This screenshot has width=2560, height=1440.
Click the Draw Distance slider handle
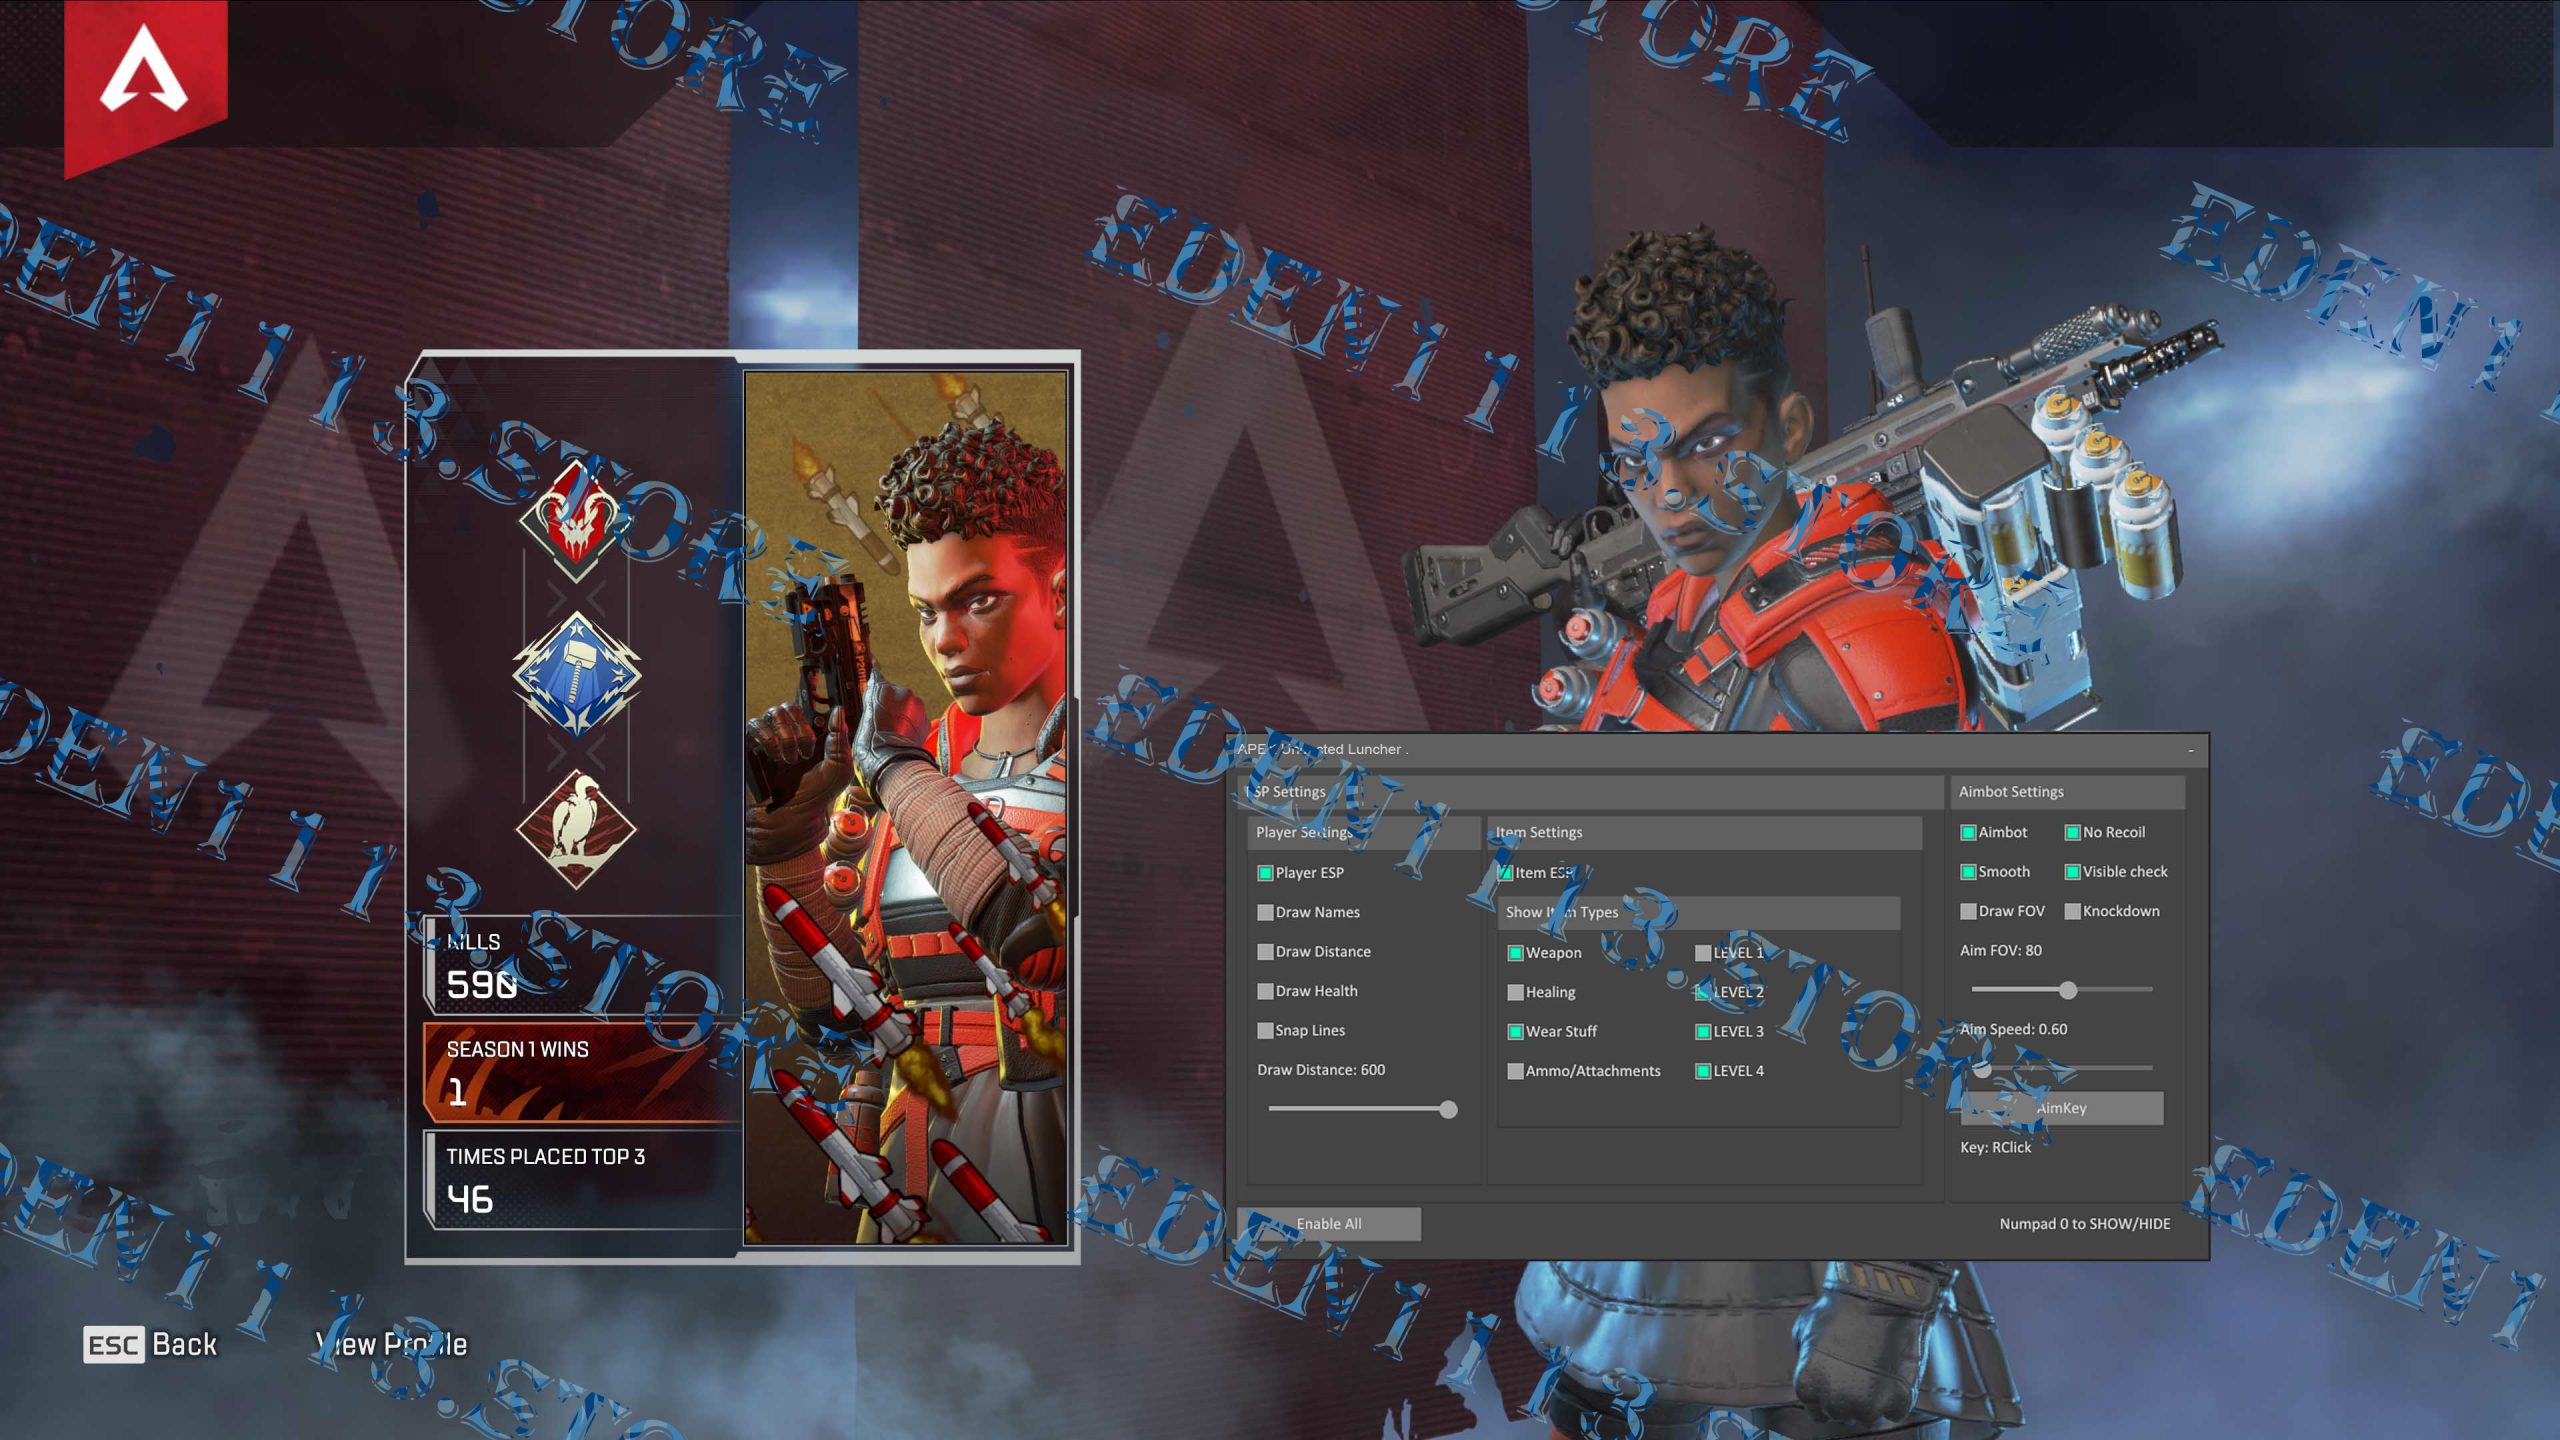[1448, 1109]
